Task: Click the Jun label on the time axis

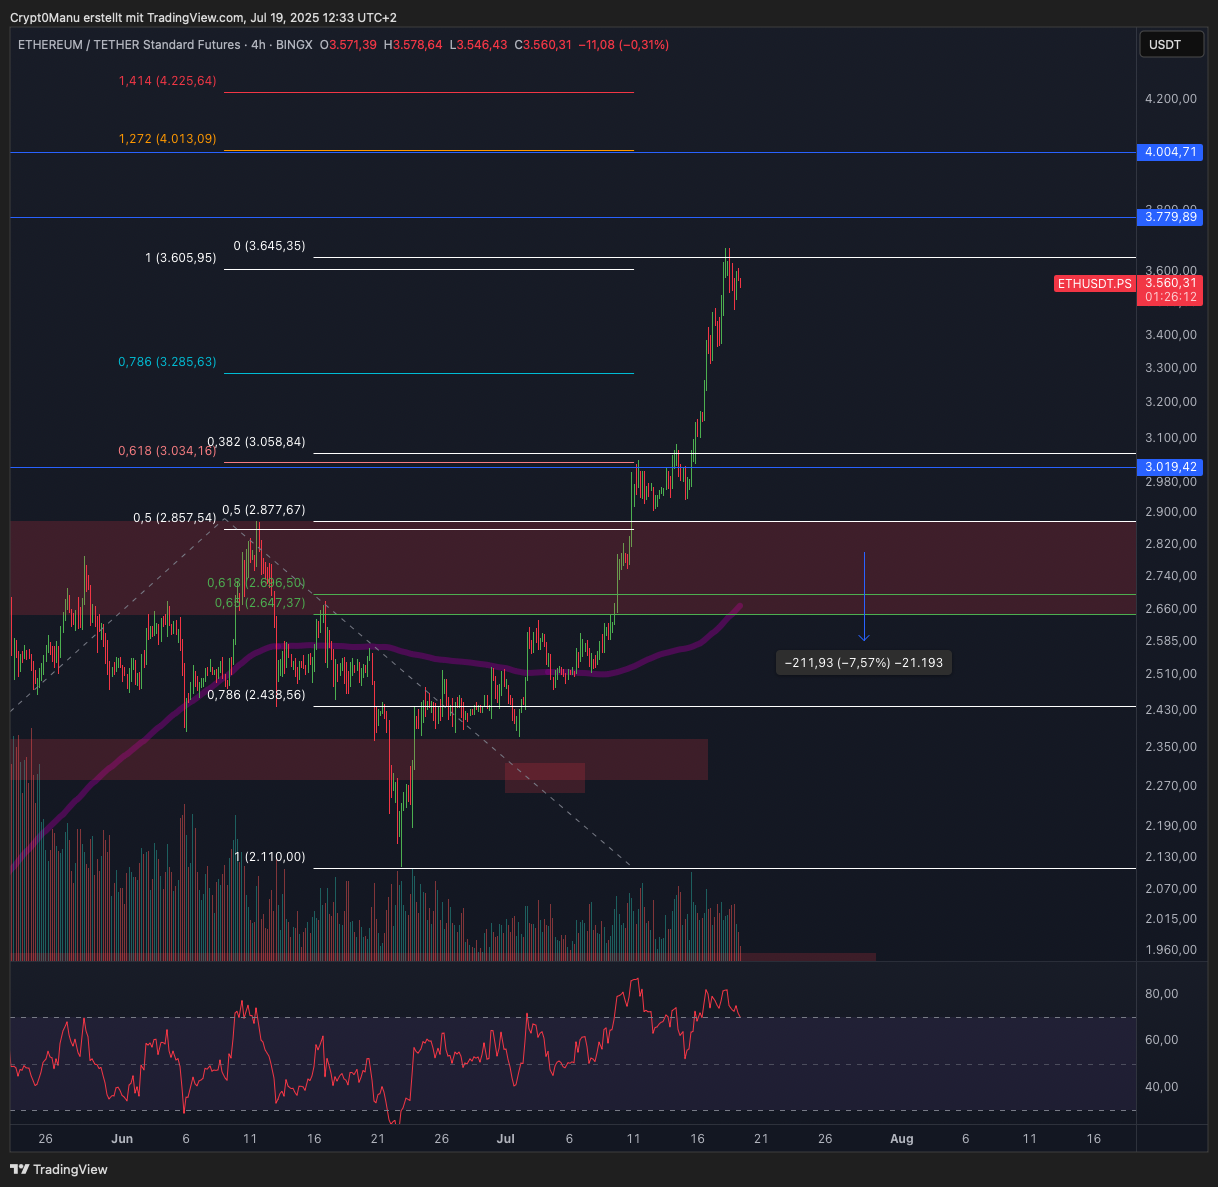Action: 122,1138
